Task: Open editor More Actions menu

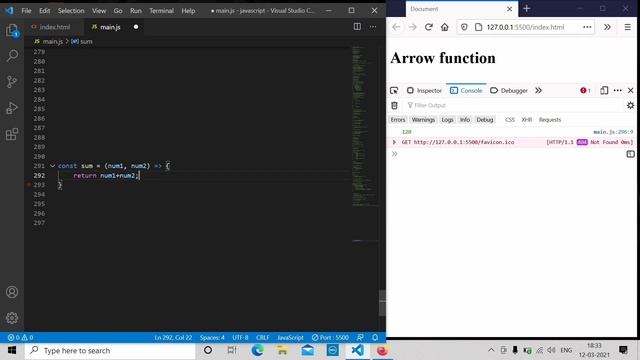Action: tap(373, 27)
